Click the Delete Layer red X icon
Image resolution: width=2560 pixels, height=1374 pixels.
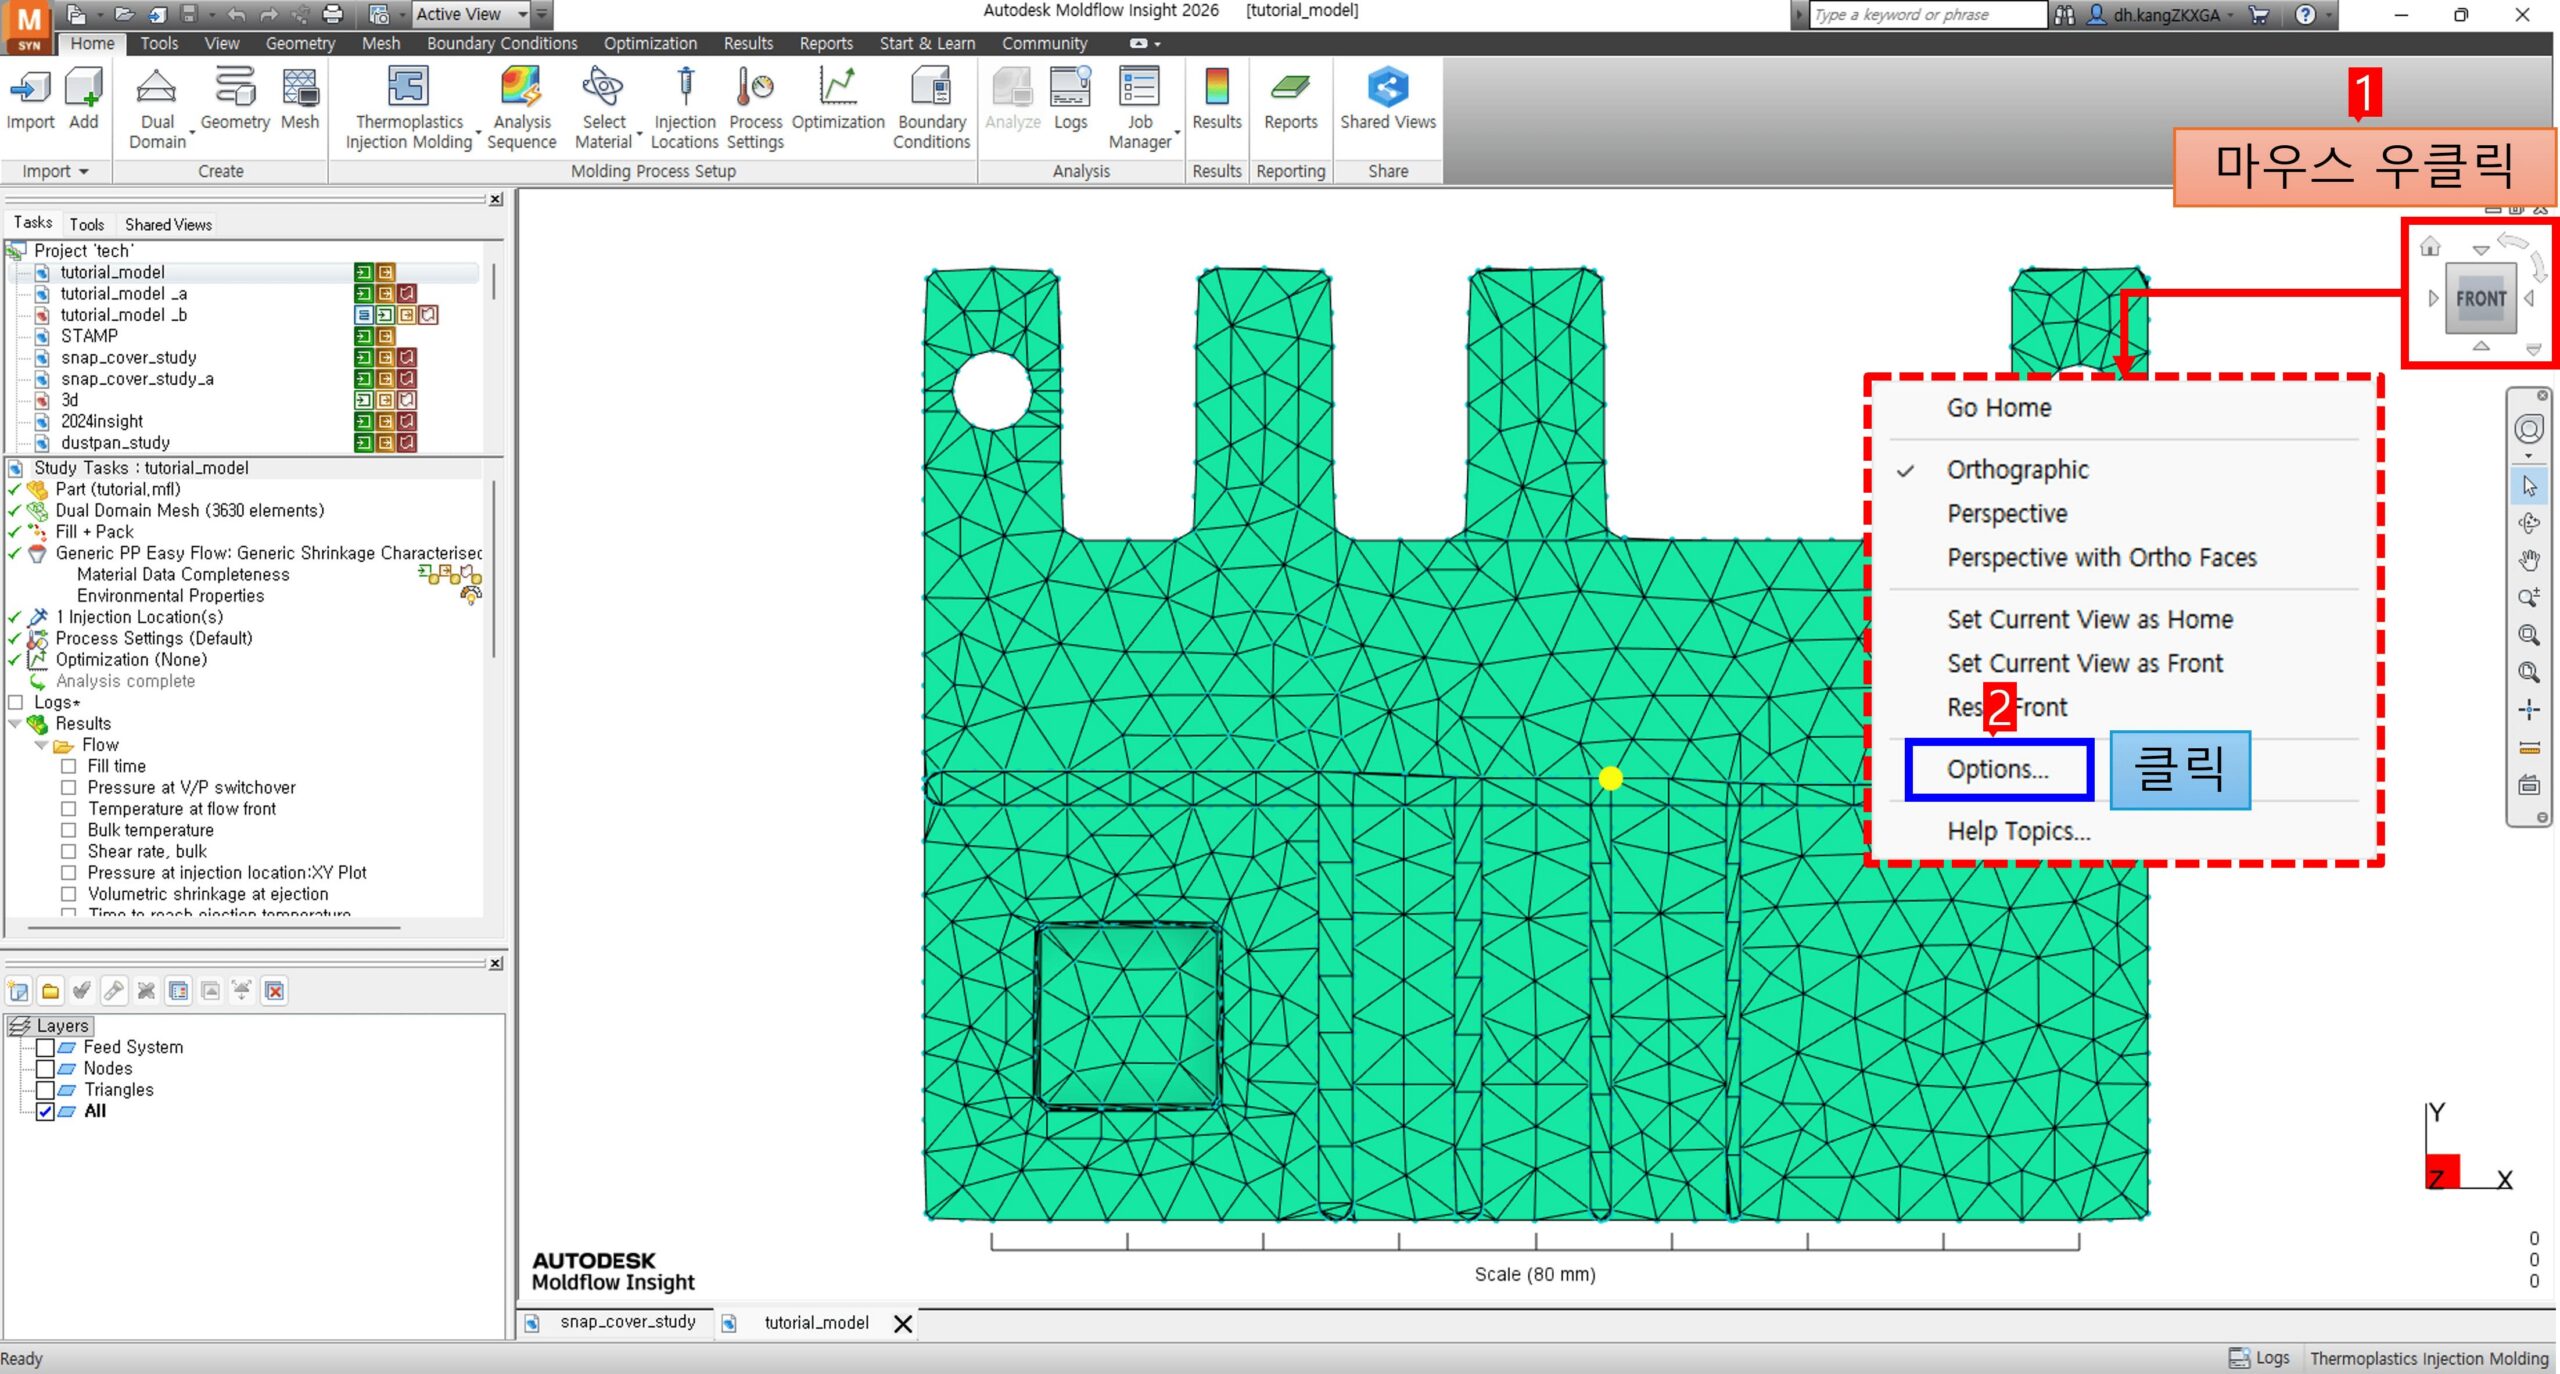(275, 991)
